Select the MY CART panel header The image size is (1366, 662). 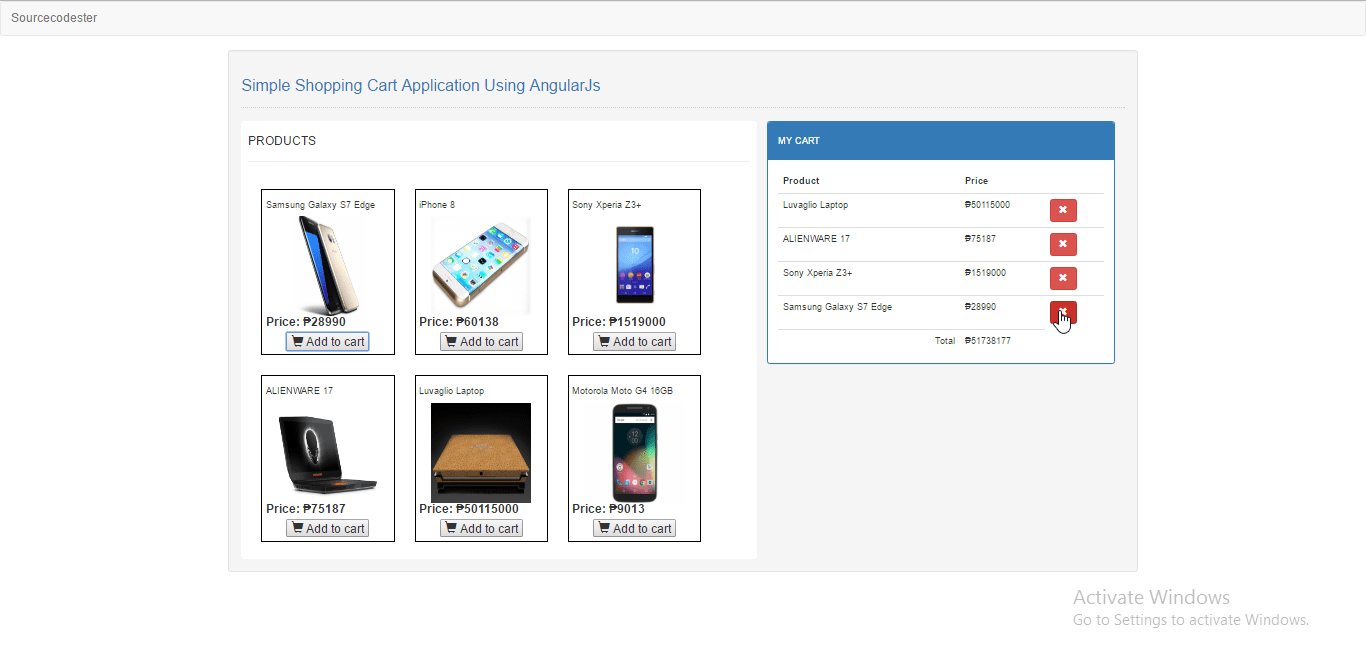[x=798, y=140]
